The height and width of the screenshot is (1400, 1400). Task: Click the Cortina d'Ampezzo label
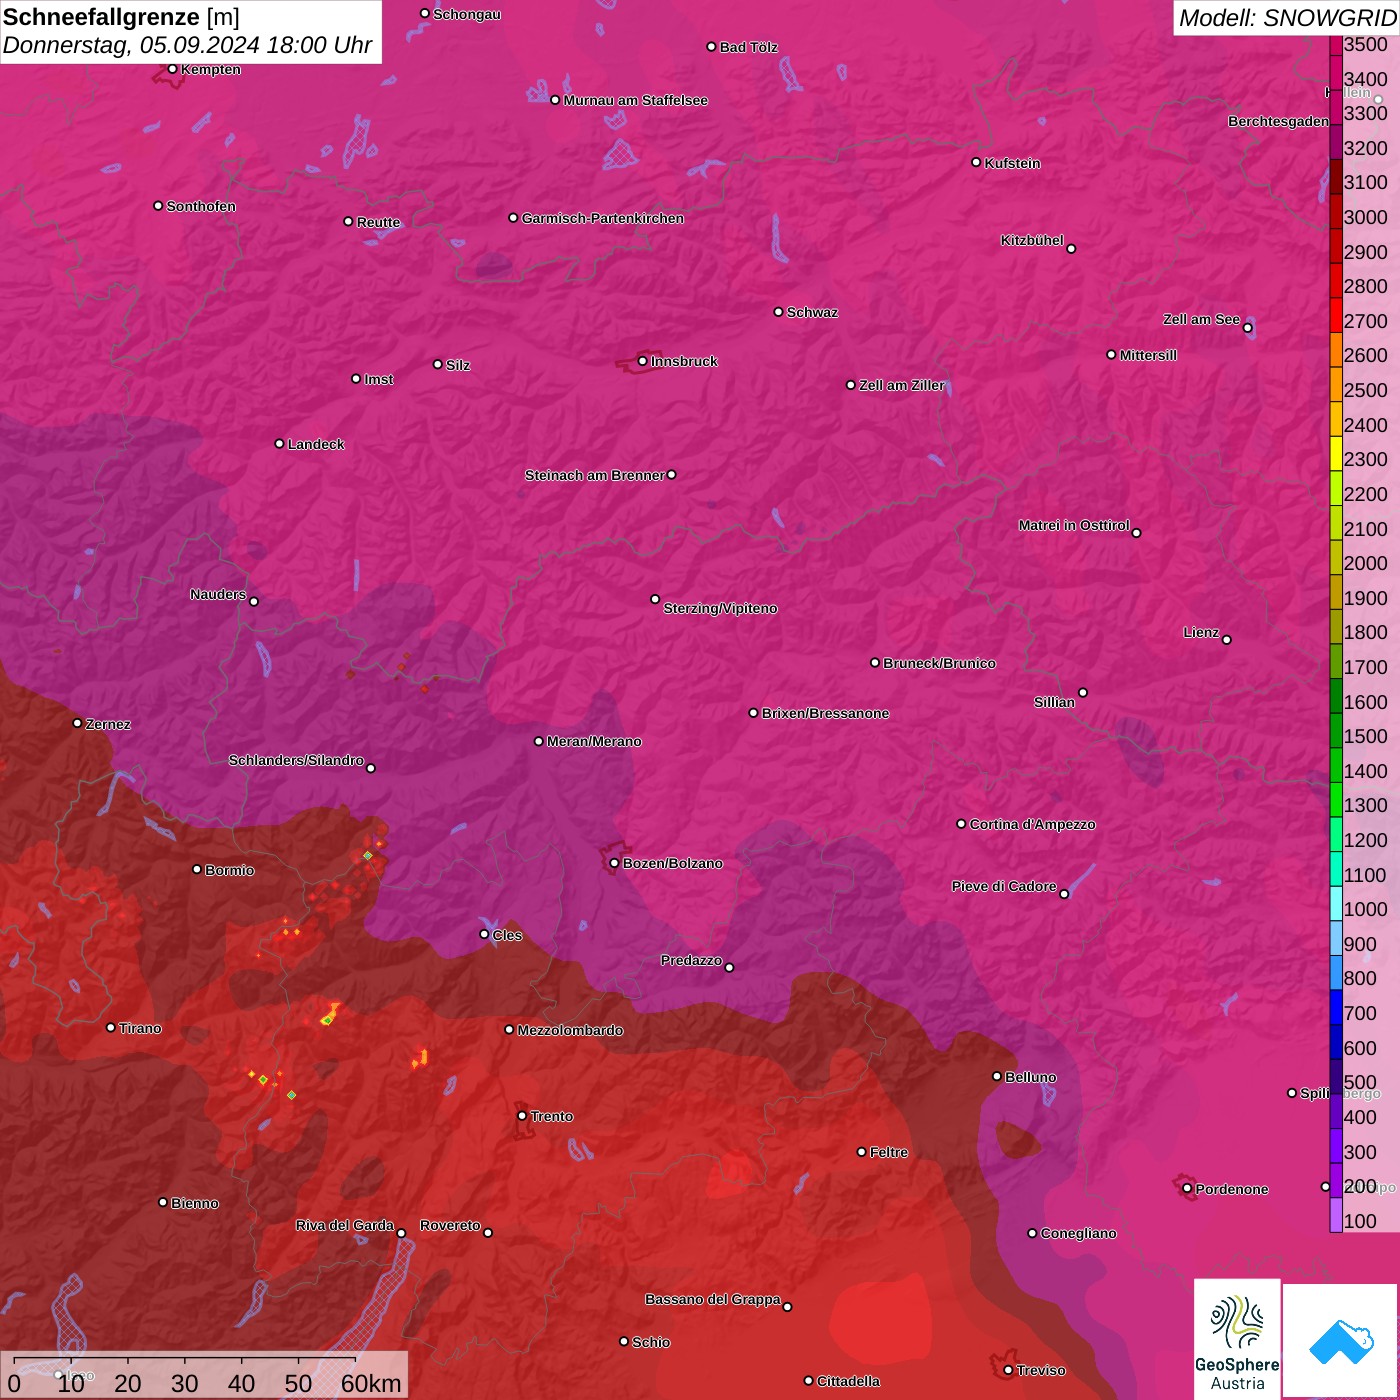(x=1032, y=824)
